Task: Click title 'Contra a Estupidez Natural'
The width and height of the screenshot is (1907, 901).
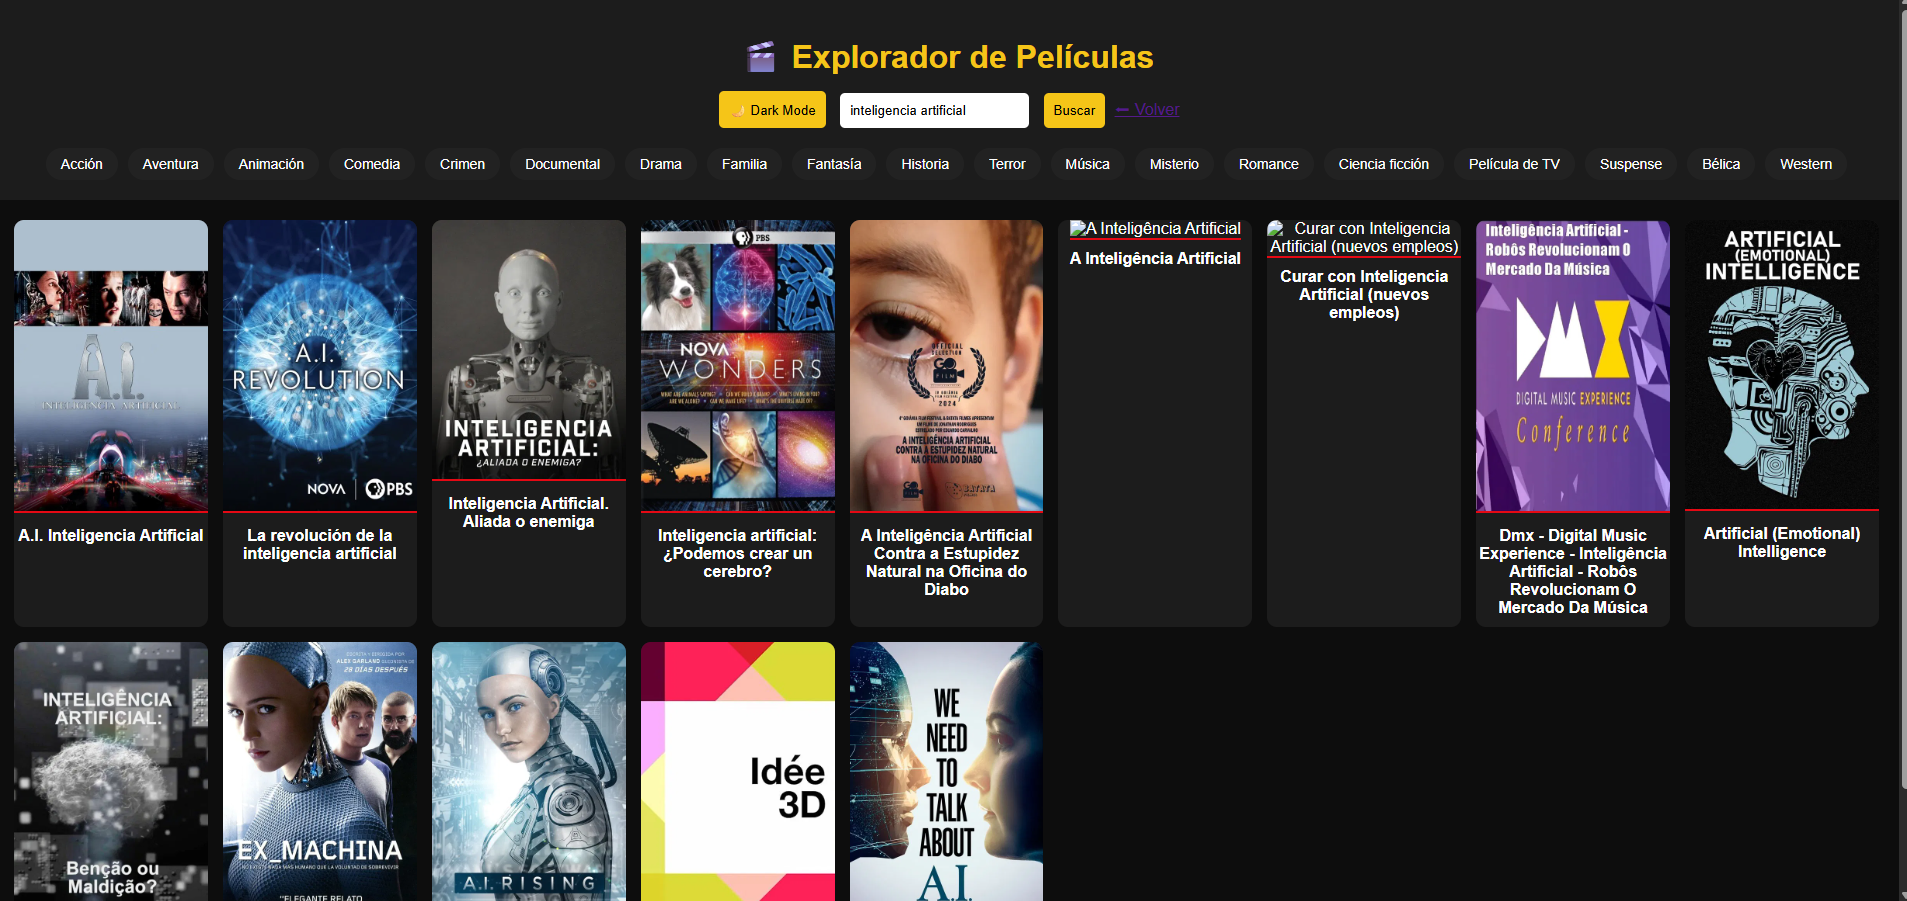Action: pyautogui.click(x=947, y=563)
